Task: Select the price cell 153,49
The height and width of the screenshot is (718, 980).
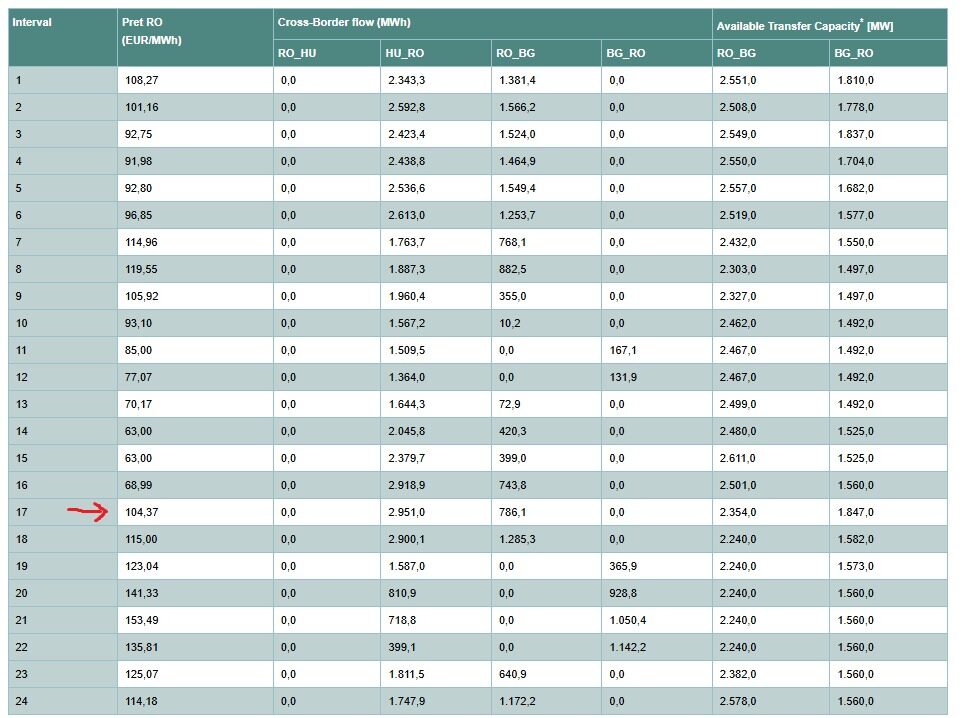Action: click(142, 620)
